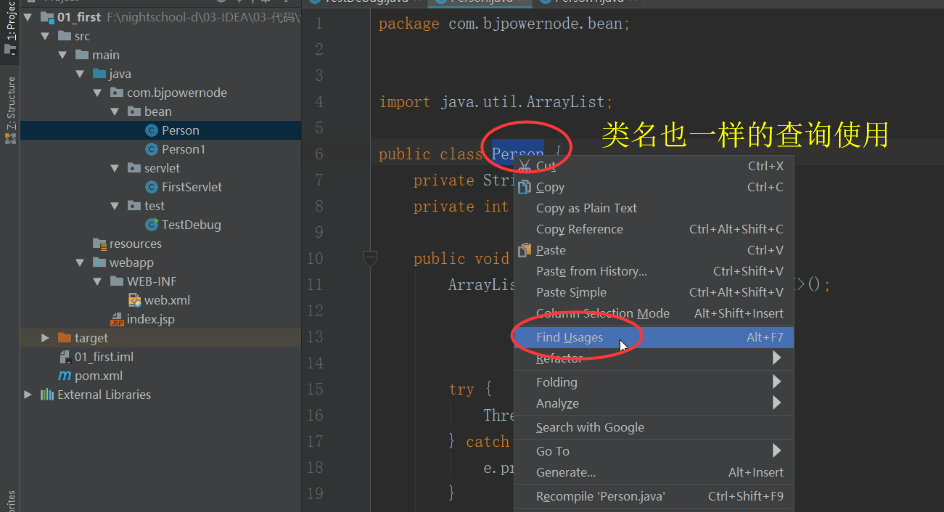Click the try keyword on line 15
This screenshot has height=512, width=944.
(461, 390)
